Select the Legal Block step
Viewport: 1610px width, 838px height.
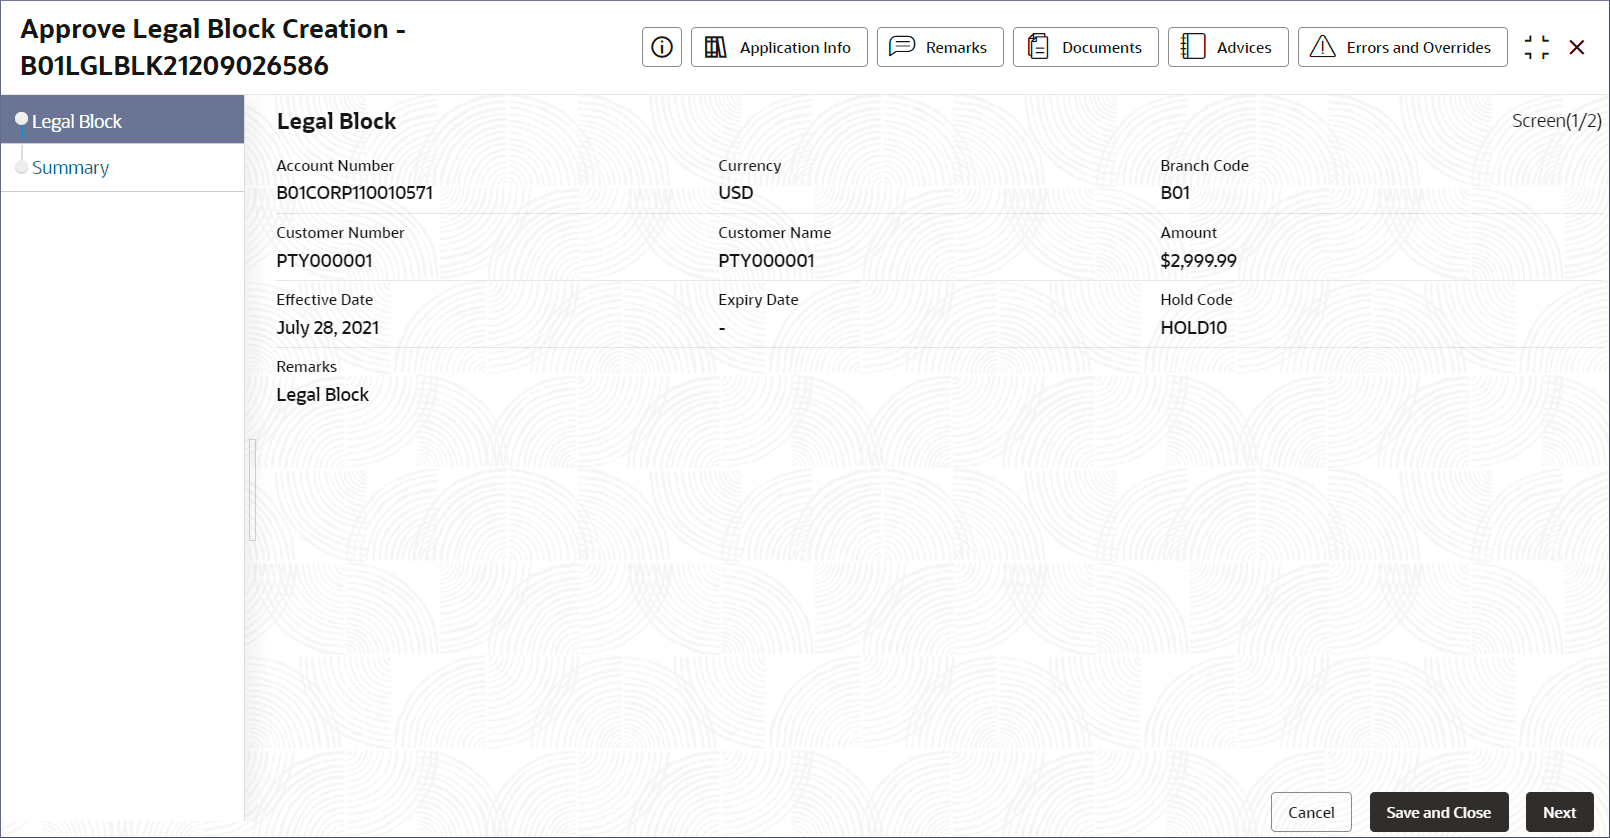click(x=122, y=120)
